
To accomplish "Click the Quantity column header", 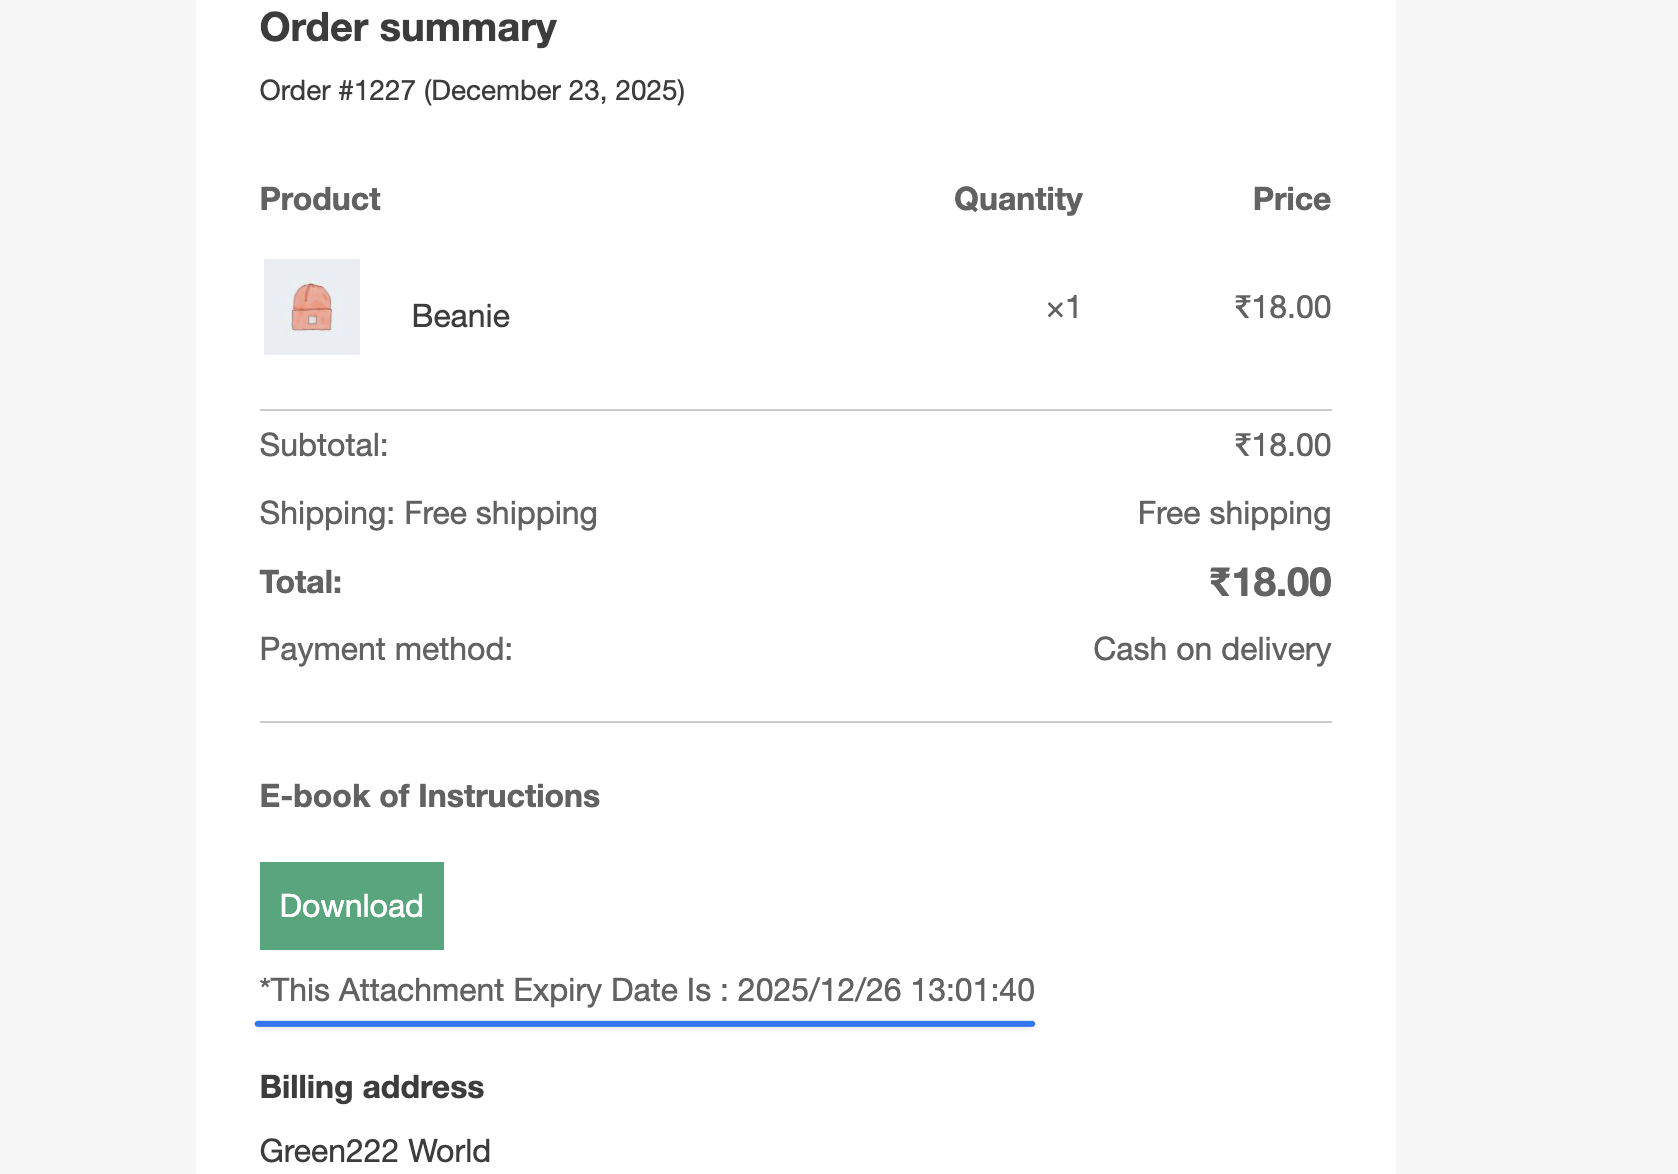I will tap(1017, 199).
